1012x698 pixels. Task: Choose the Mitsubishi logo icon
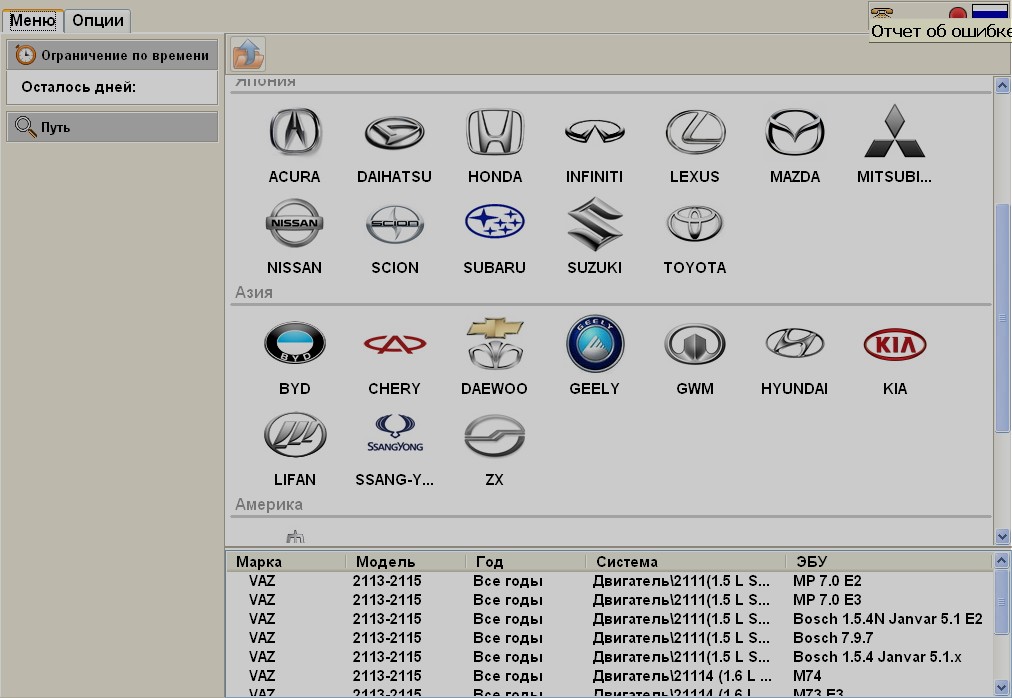894,133
